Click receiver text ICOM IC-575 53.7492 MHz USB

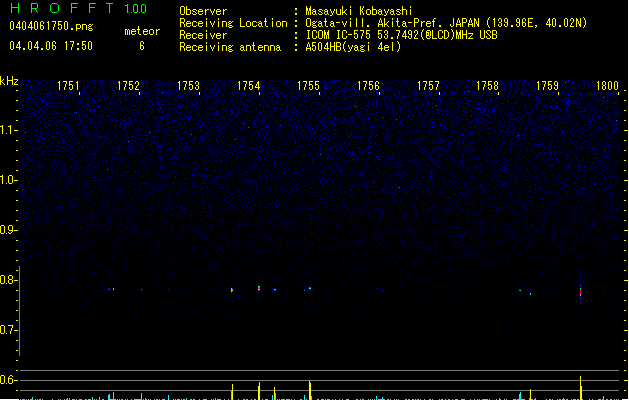pos(401,35)
